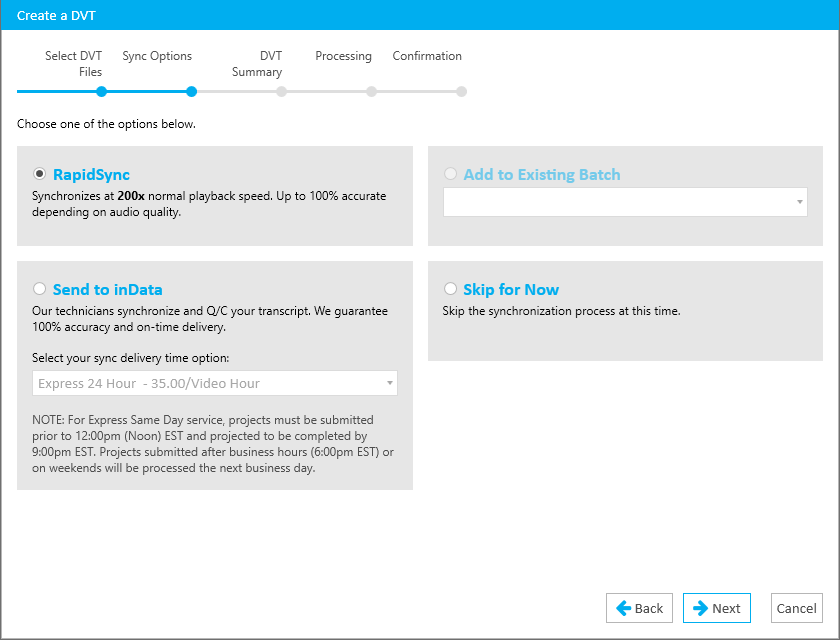Screen dimensions: 840x640
Task: Cancel the Create a DVT wizard
Action: tap(797, 608)
